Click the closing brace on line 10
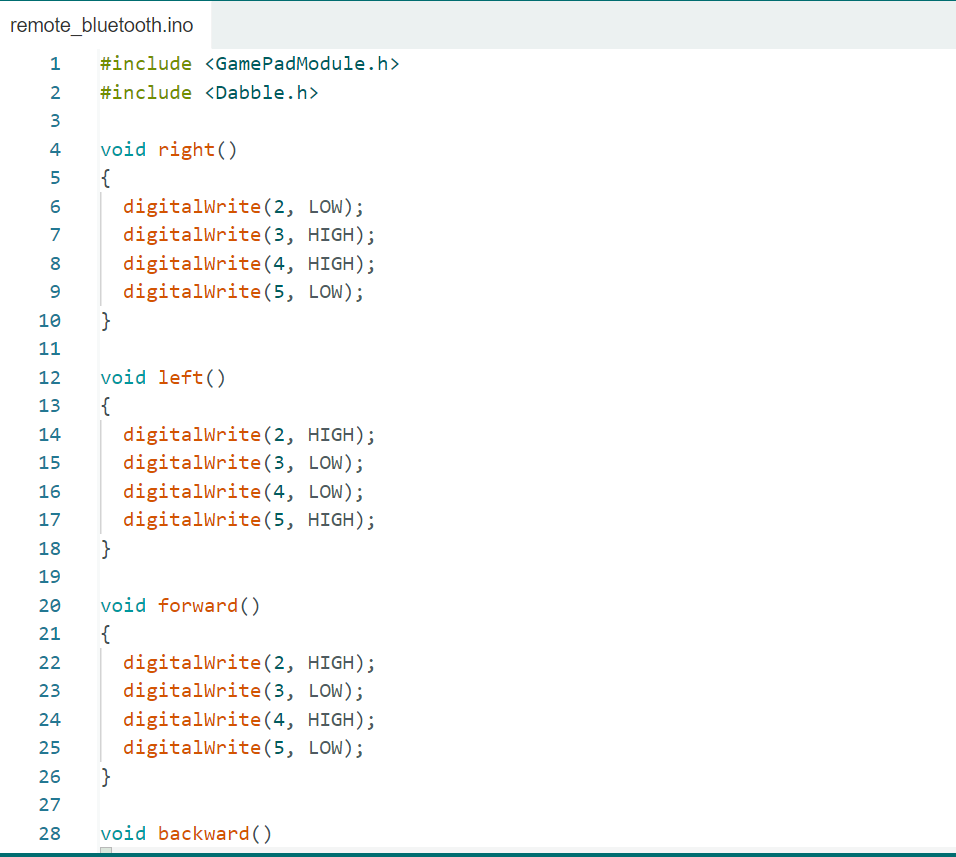 pyautogui.click(x=105, y=321)
